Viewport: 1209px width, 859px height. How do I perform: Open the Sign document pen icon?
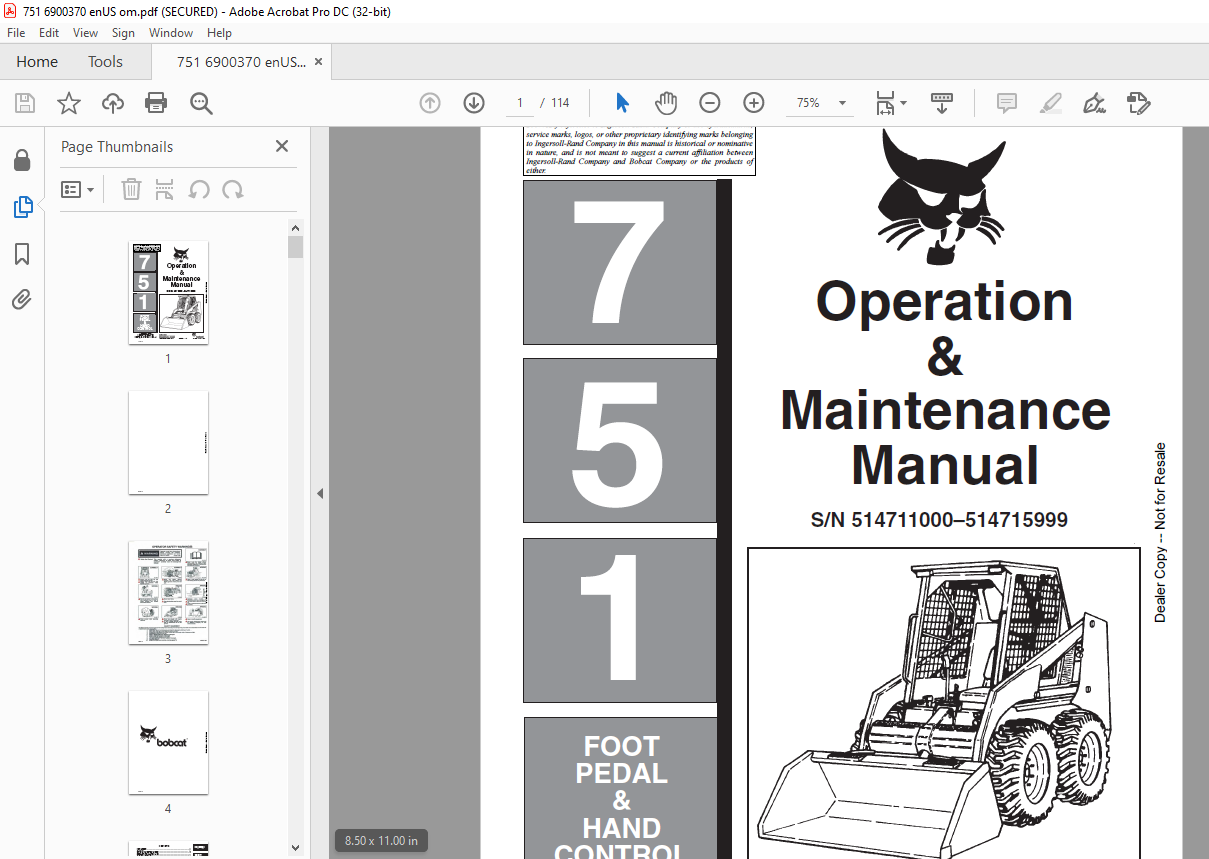click(1094, 103)
